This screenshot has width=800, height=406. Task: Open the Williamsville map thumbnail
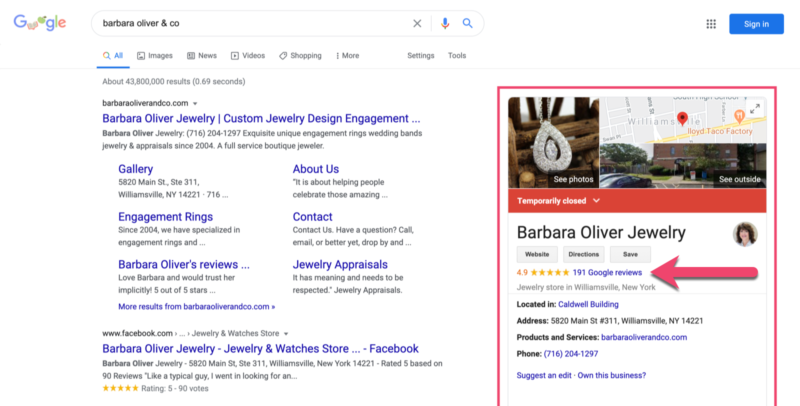click(683, 120)
